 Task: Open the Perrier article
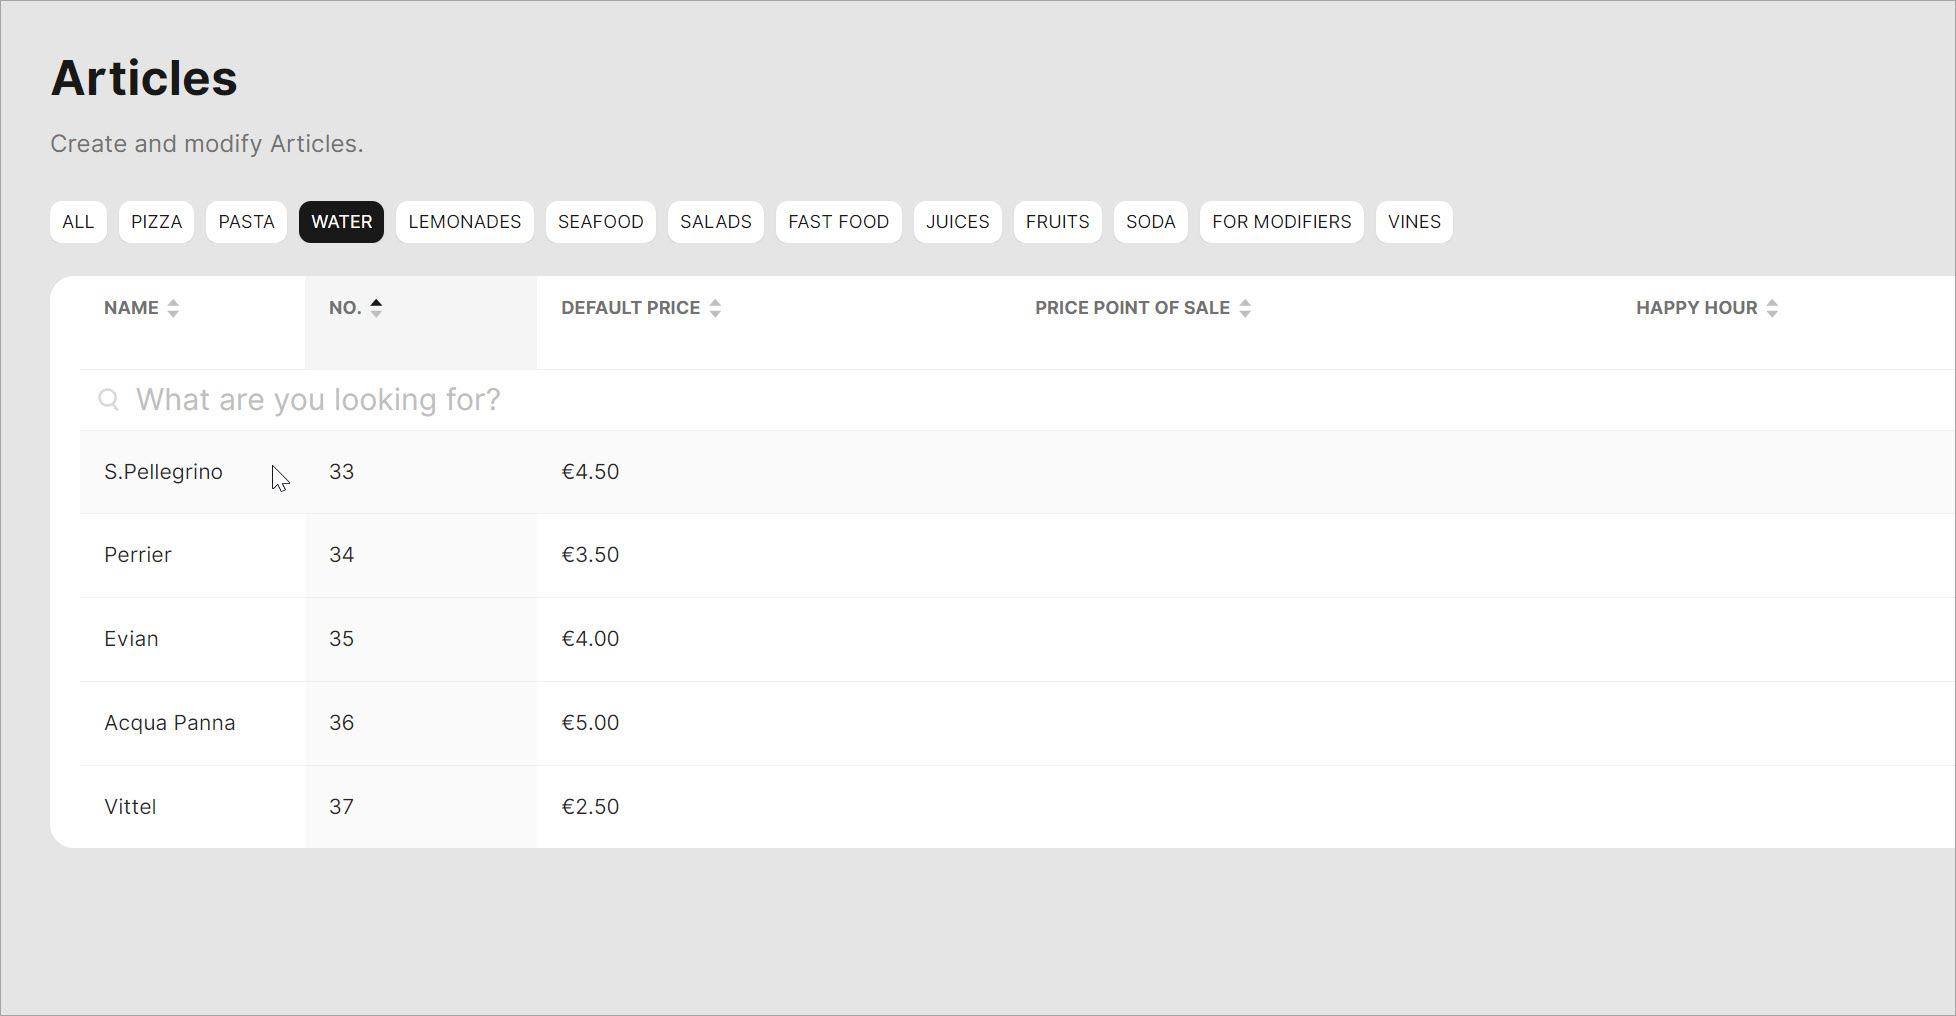pyautogui.click(x=138, y=555)
